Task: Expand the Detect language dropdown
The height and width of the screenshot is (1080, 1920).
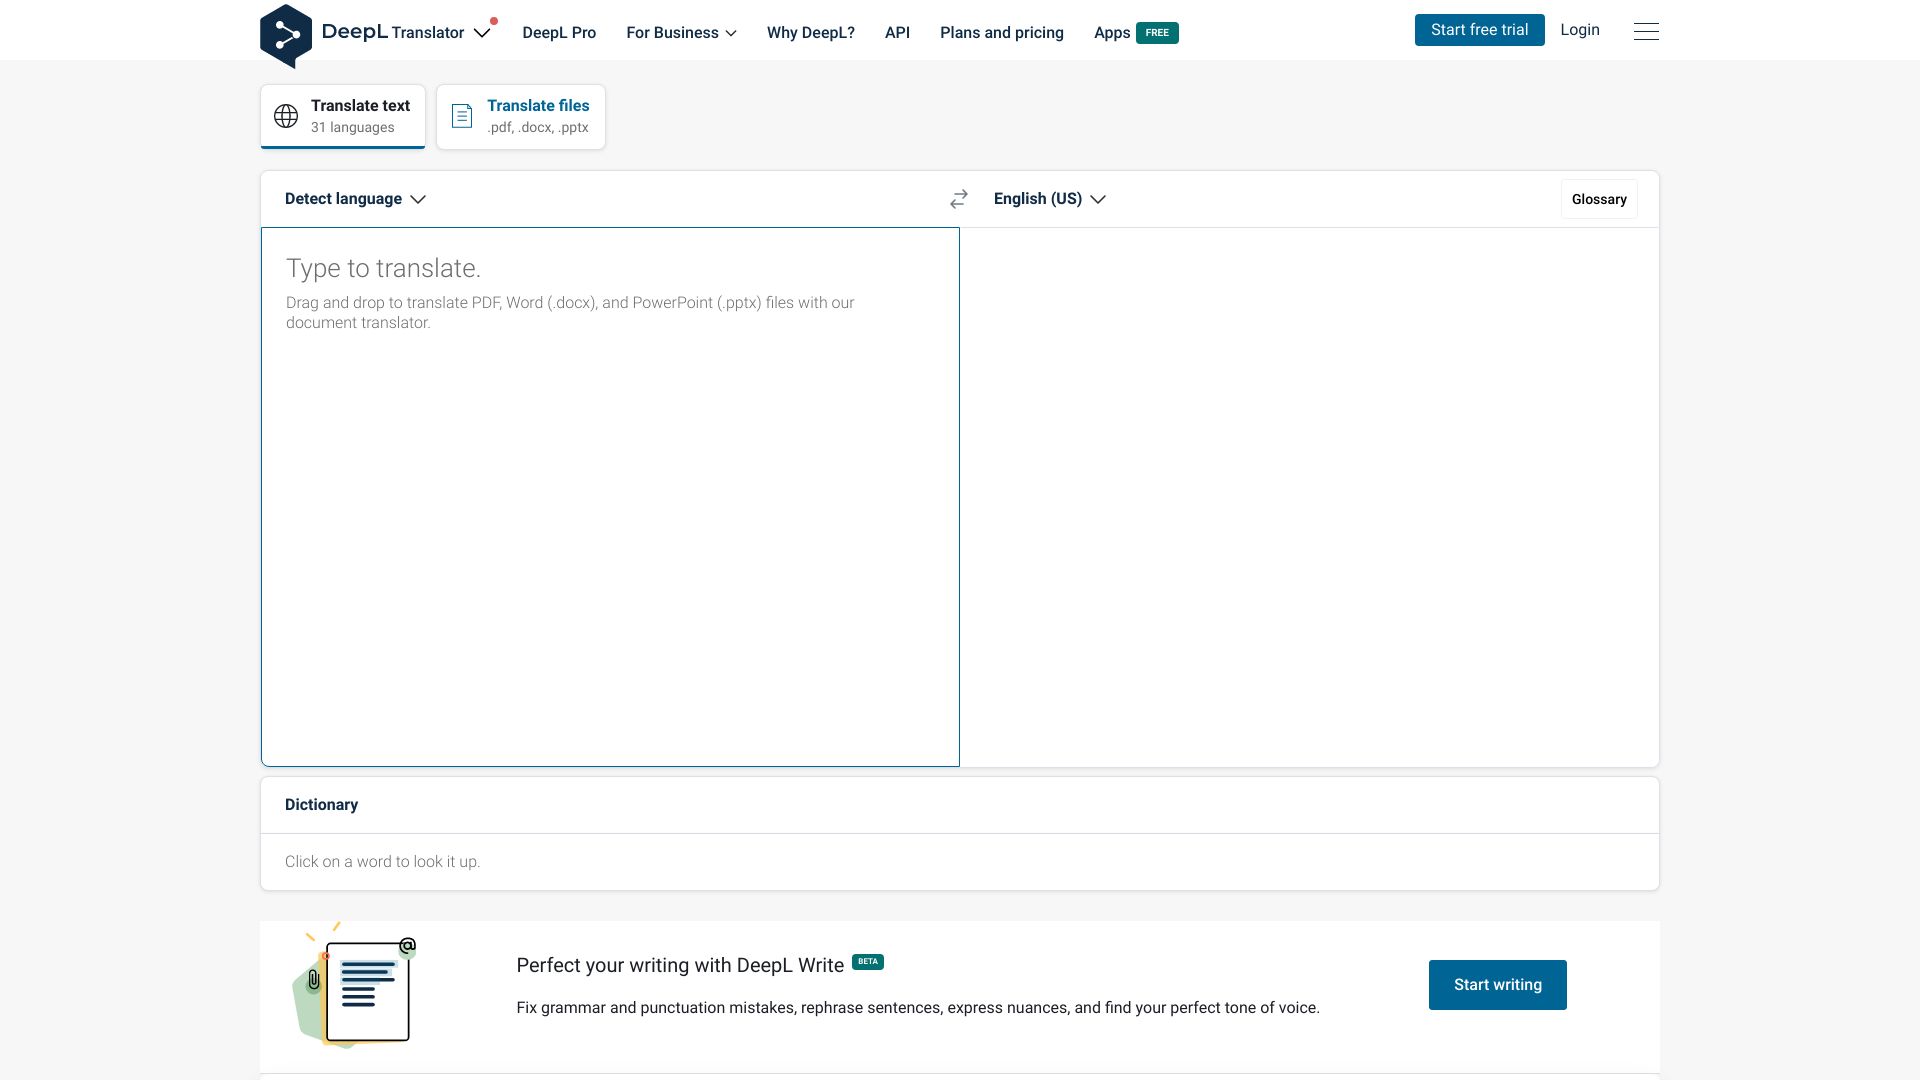Action: tap(355, 199)
